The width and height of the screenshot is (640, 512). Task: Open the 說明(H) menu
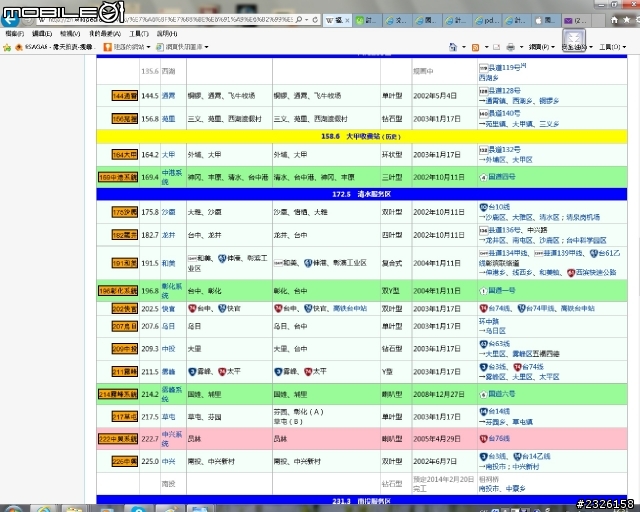167,34
